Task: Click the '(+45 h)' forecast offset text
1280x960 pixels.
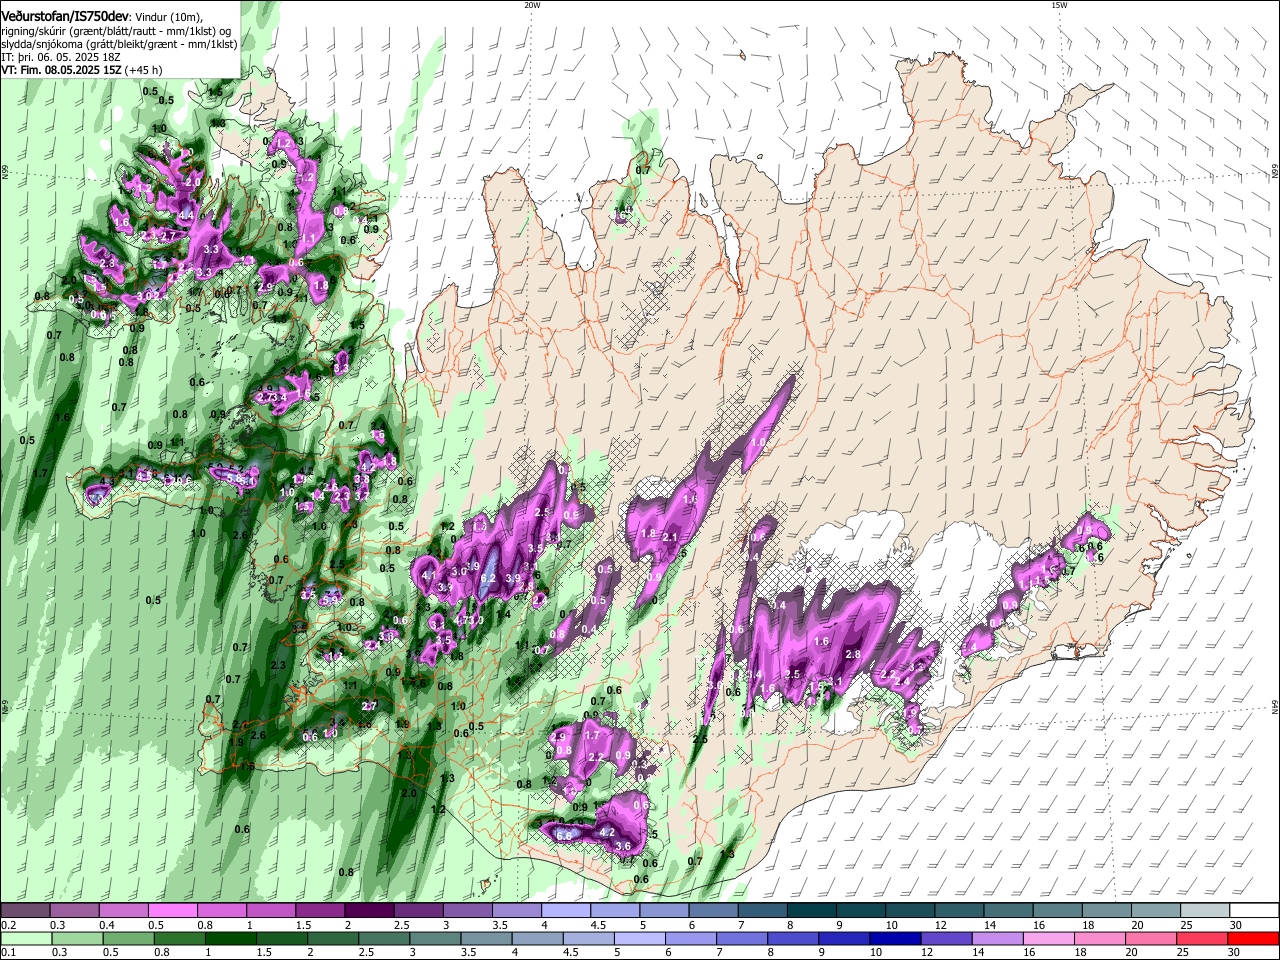Action: pyautogui.click(x=144, y=71)
